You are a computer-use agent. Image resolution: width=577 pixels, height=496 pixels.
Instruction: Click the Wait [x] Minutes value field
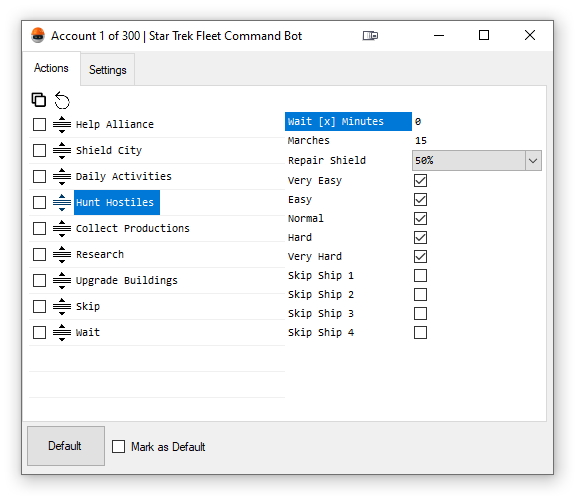478,121
